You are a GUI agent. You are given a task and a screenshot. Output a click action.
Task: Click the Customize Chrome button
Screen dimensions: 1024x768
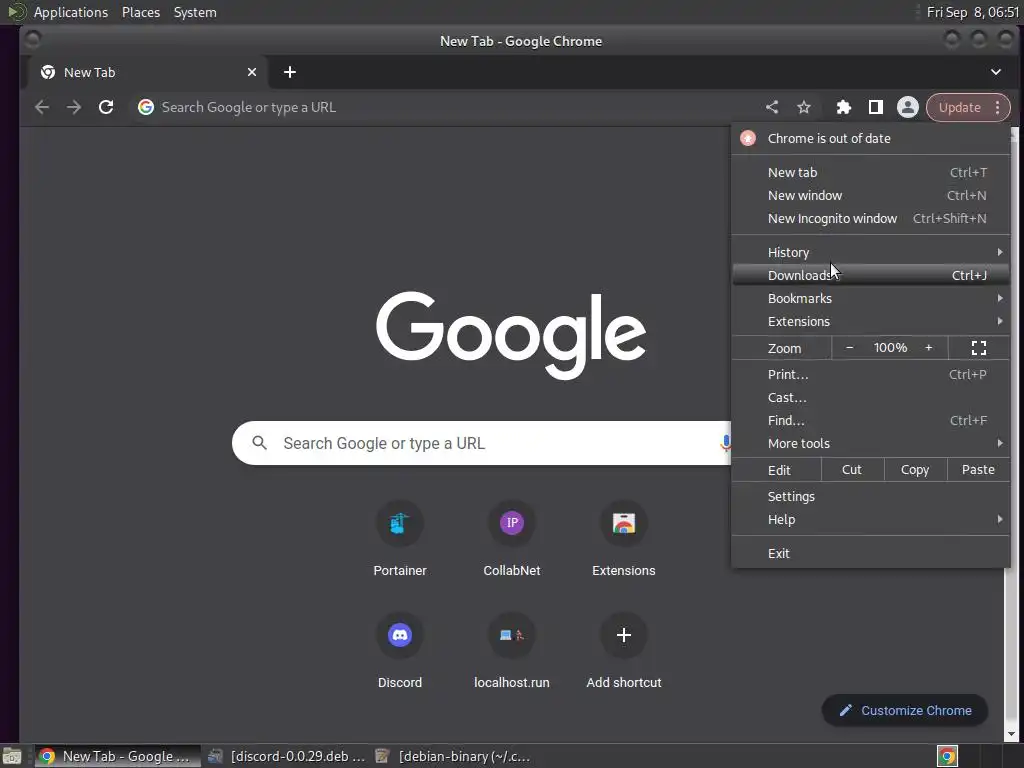click(904, 711)
